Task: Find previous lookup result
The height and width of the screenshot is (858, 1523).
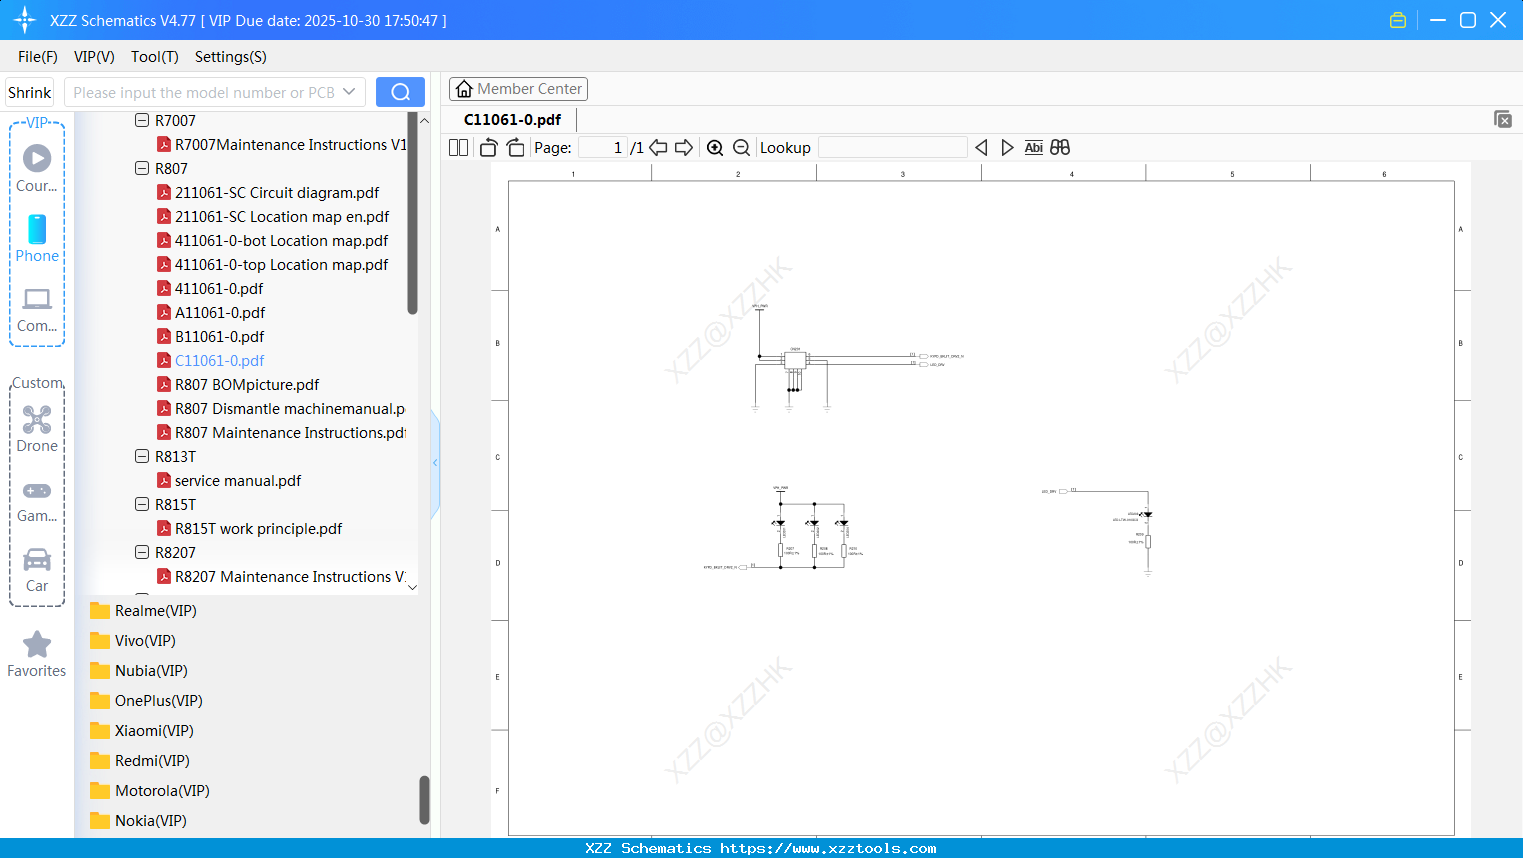Action: point(981,148)
